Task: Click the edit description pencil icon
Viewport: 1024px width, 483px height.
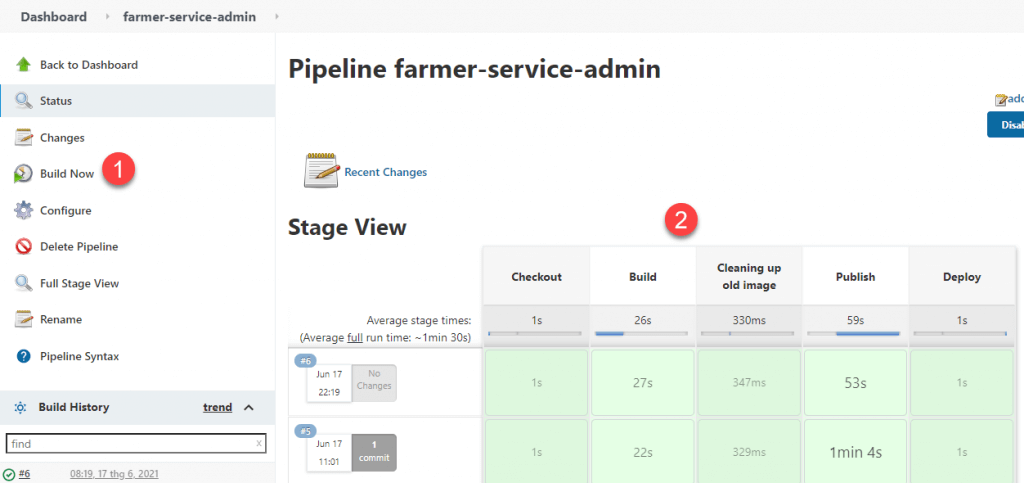Action: pyautogui.click(x=1000, y=100)
